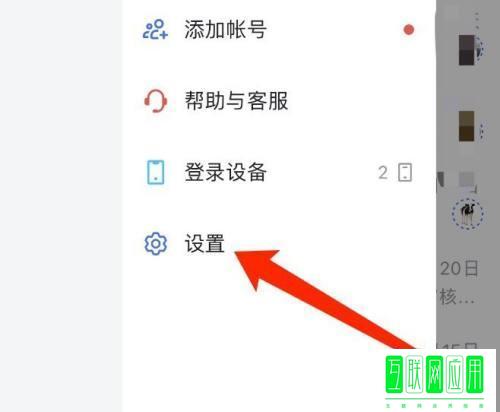This screenshot has width=500, height=412.
Task: Tap the 20日 date in background list
Action: tap(459, 268)
